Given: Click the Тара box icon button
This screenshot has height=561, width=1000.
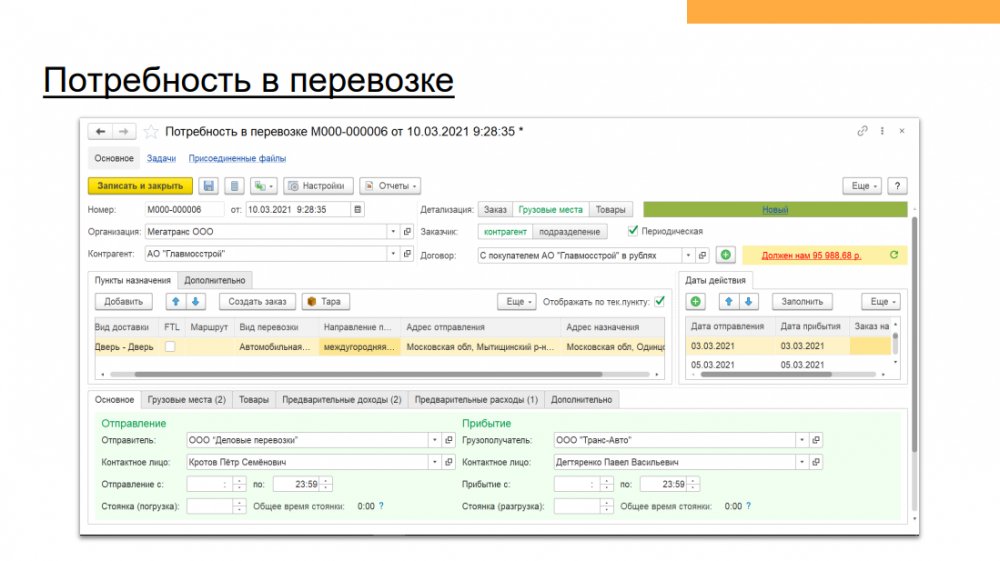Looking at the screenshot, I should click(x=324, y=301).
